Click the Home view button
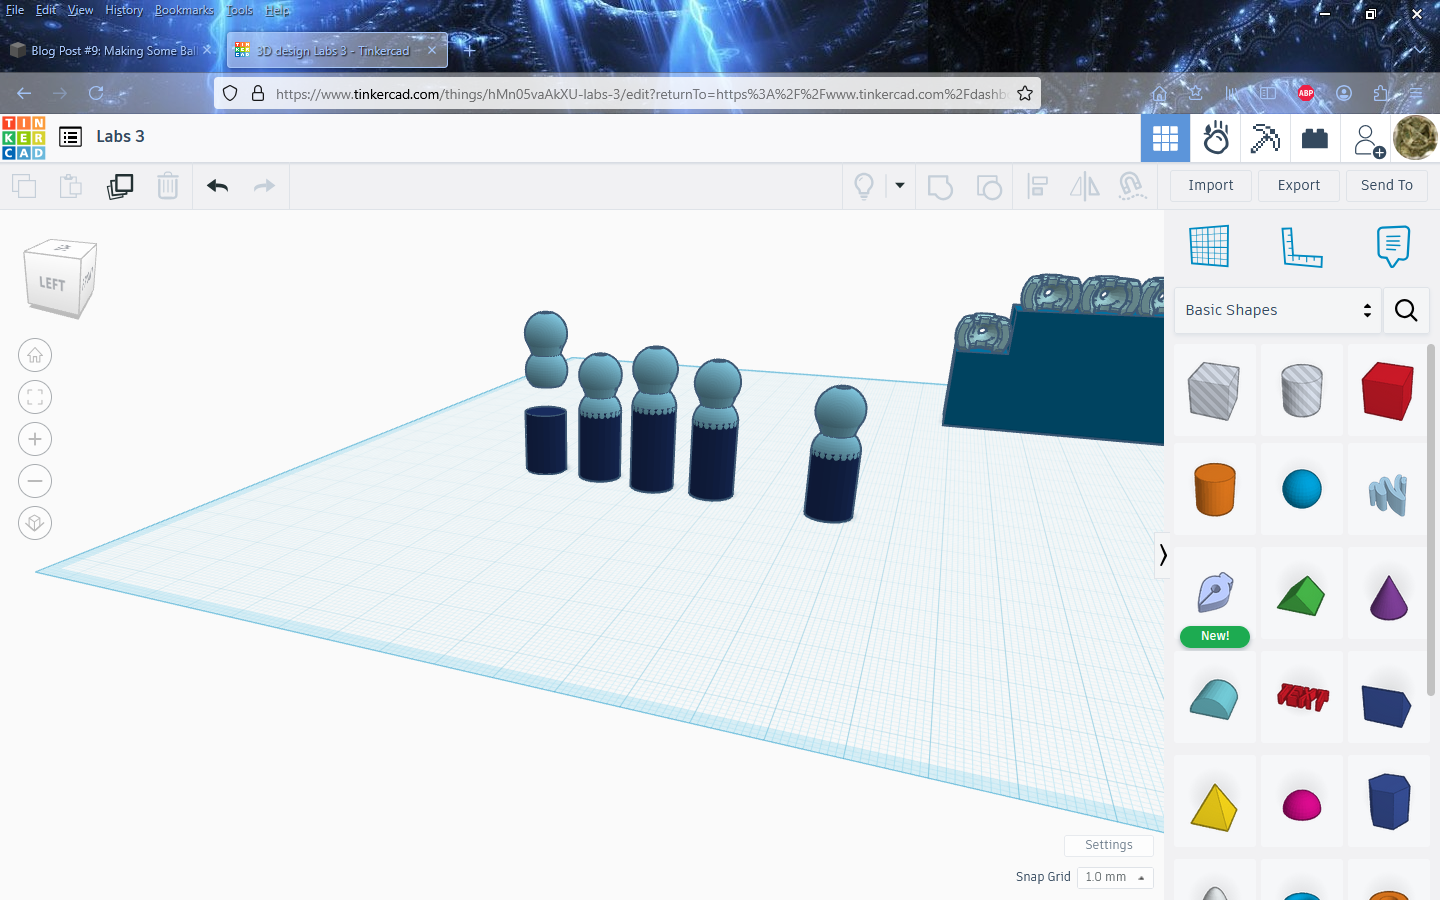Viewport: 1440px width, 900px height. (35, 355)
